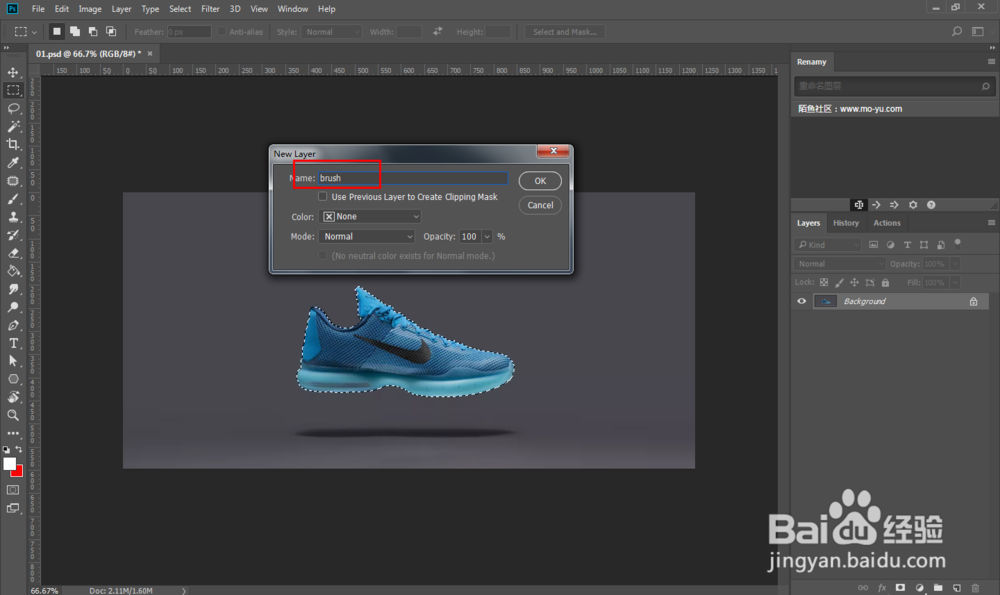Viewport: 1000px width, 595px height.
Task: Click the Add to selection icon
Action: [x=75, y=31]
